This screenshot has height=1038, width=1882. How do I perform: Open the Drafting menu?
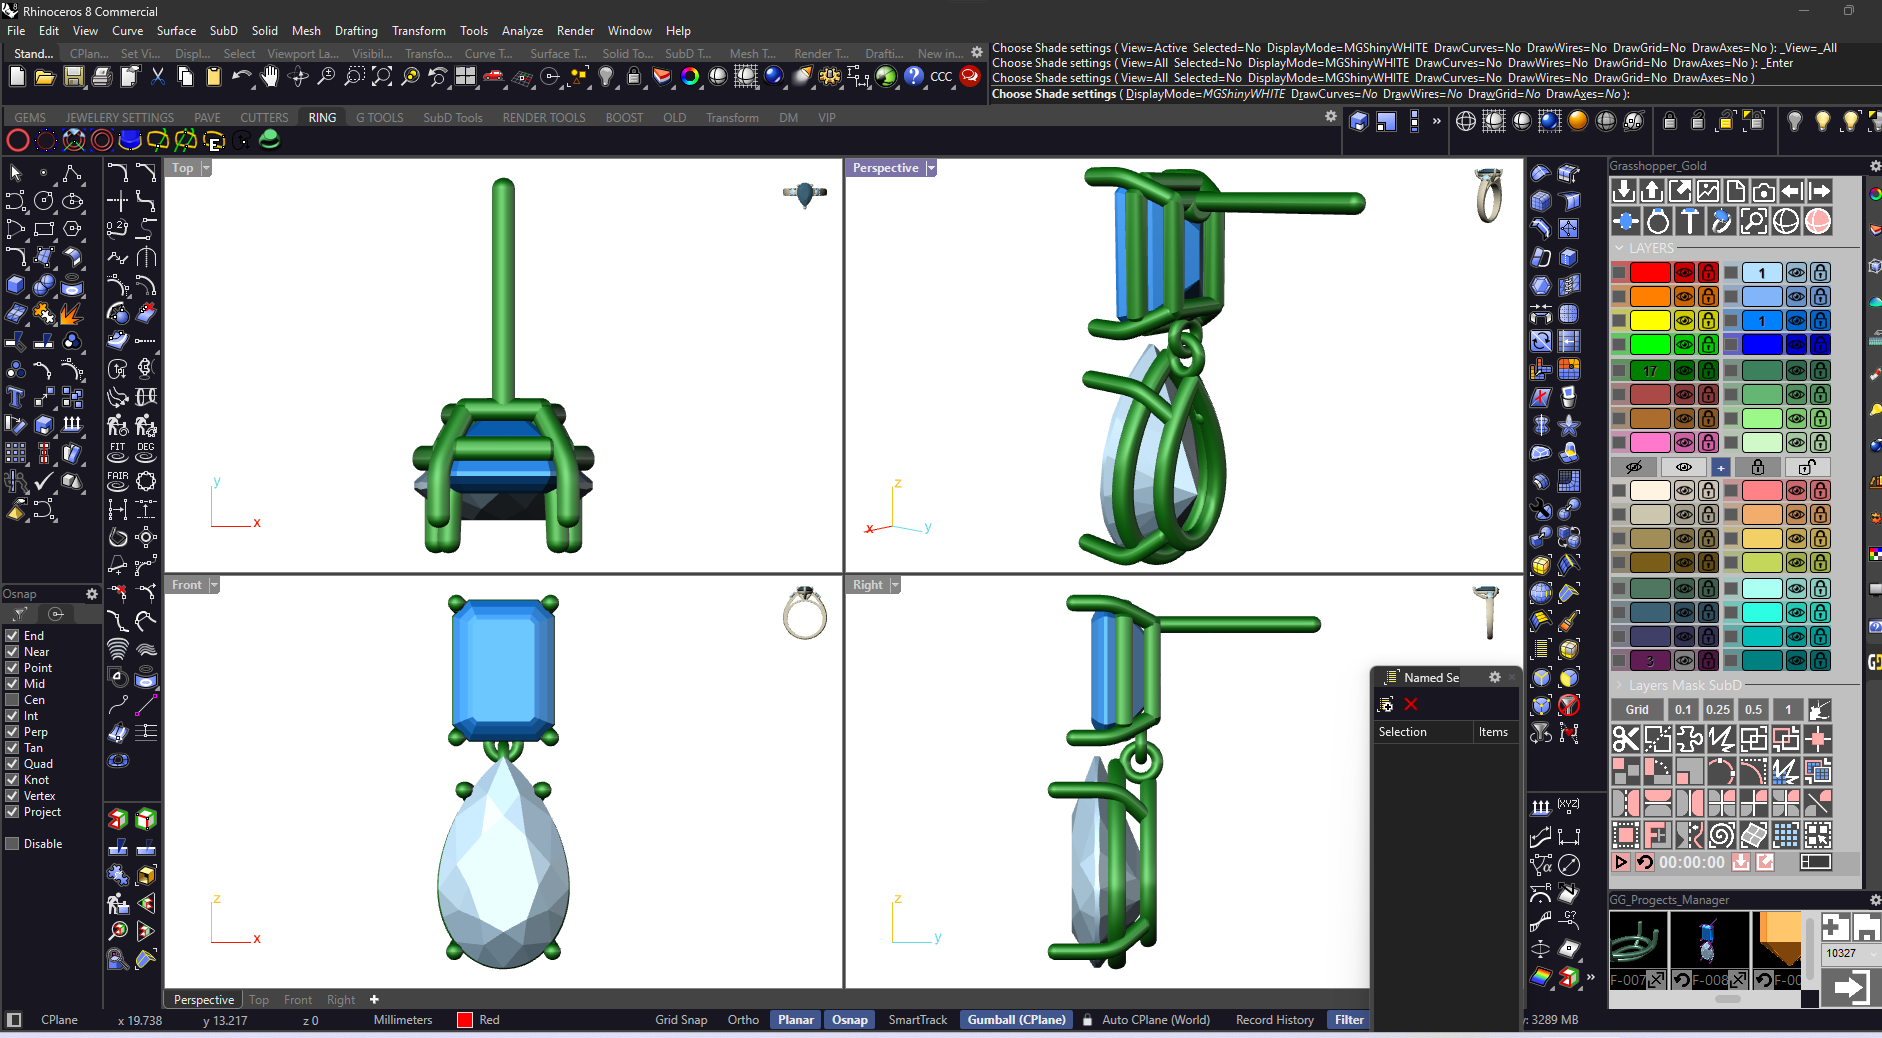pyautogui.click(x=356, y=31)
